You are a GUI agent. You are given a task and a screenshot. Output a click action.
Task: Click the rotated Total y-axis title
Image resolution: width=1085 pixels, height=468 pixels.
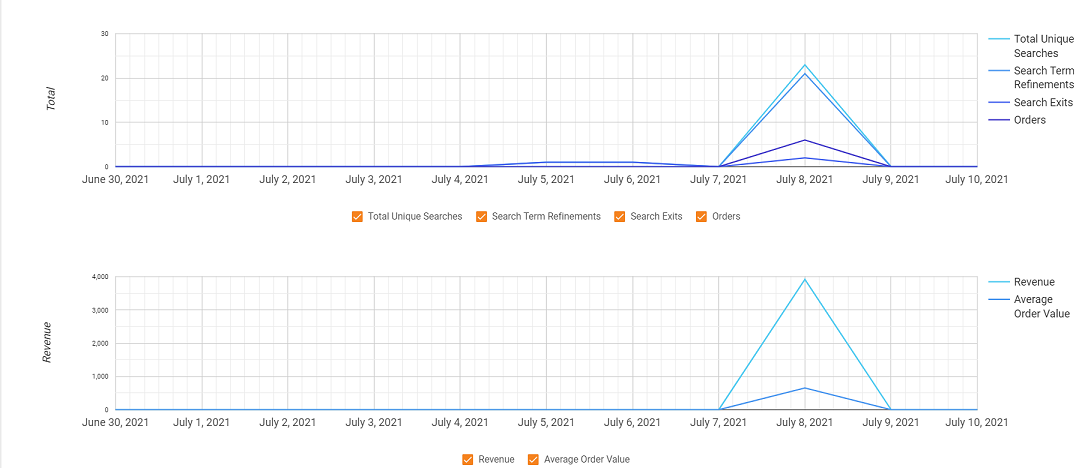[51, 99]
